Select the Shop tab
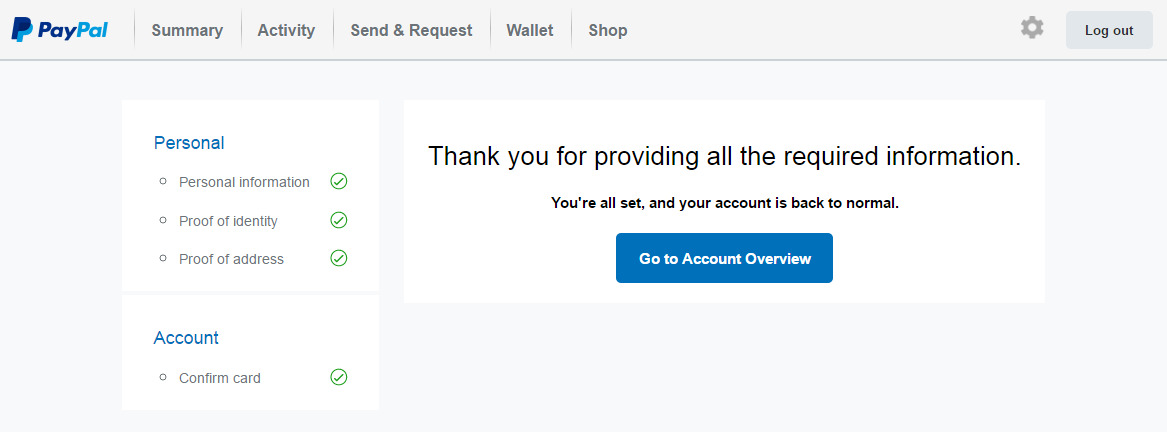Viewport: 1167px width, 432px height. click(607, 31)
